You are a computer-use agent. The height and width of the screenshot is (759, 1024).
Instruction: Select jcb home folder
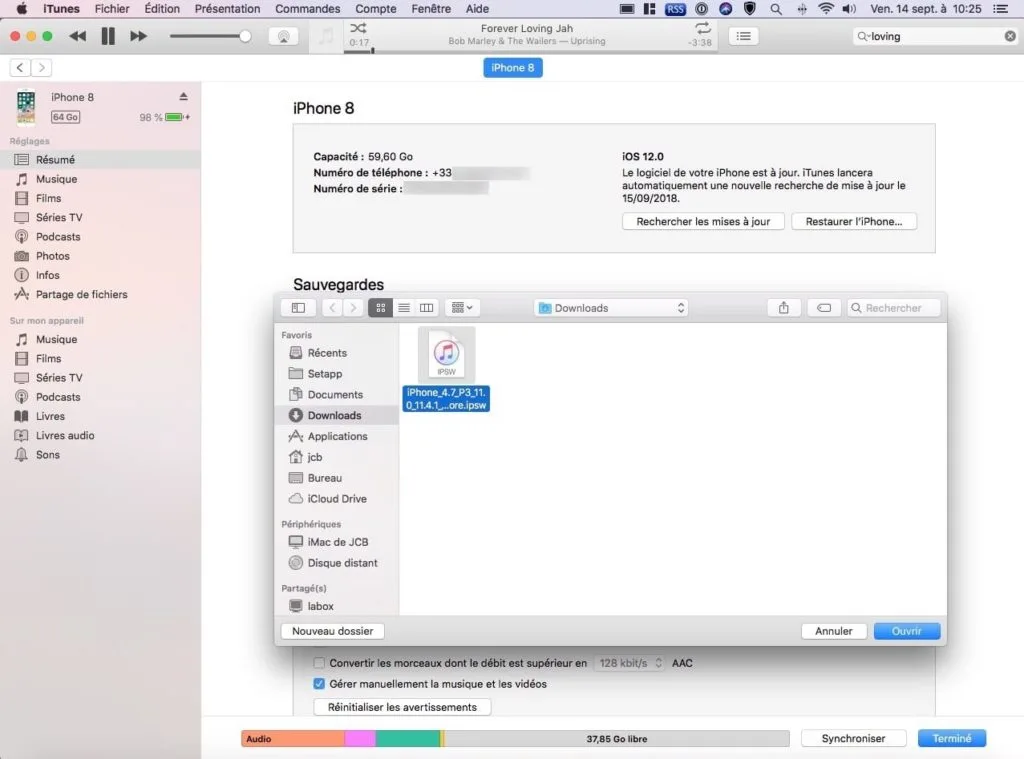337,457
